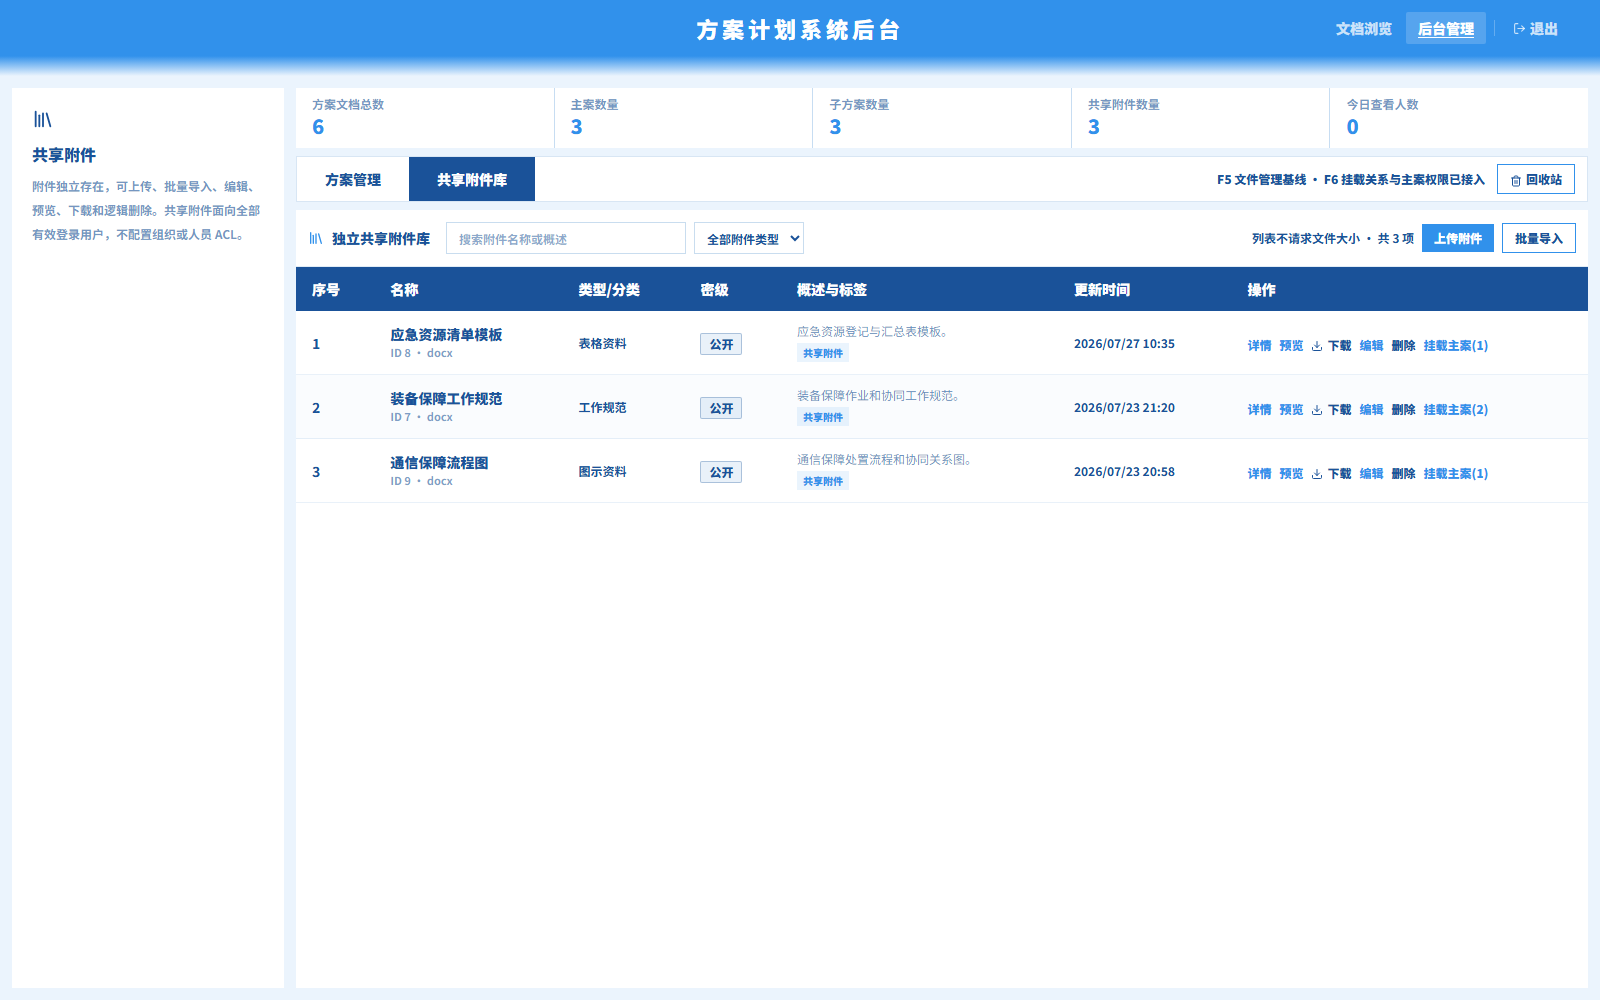Open 详情 for 通信保障流程图
1600x1000 pixels.
tap(1259, 474)
